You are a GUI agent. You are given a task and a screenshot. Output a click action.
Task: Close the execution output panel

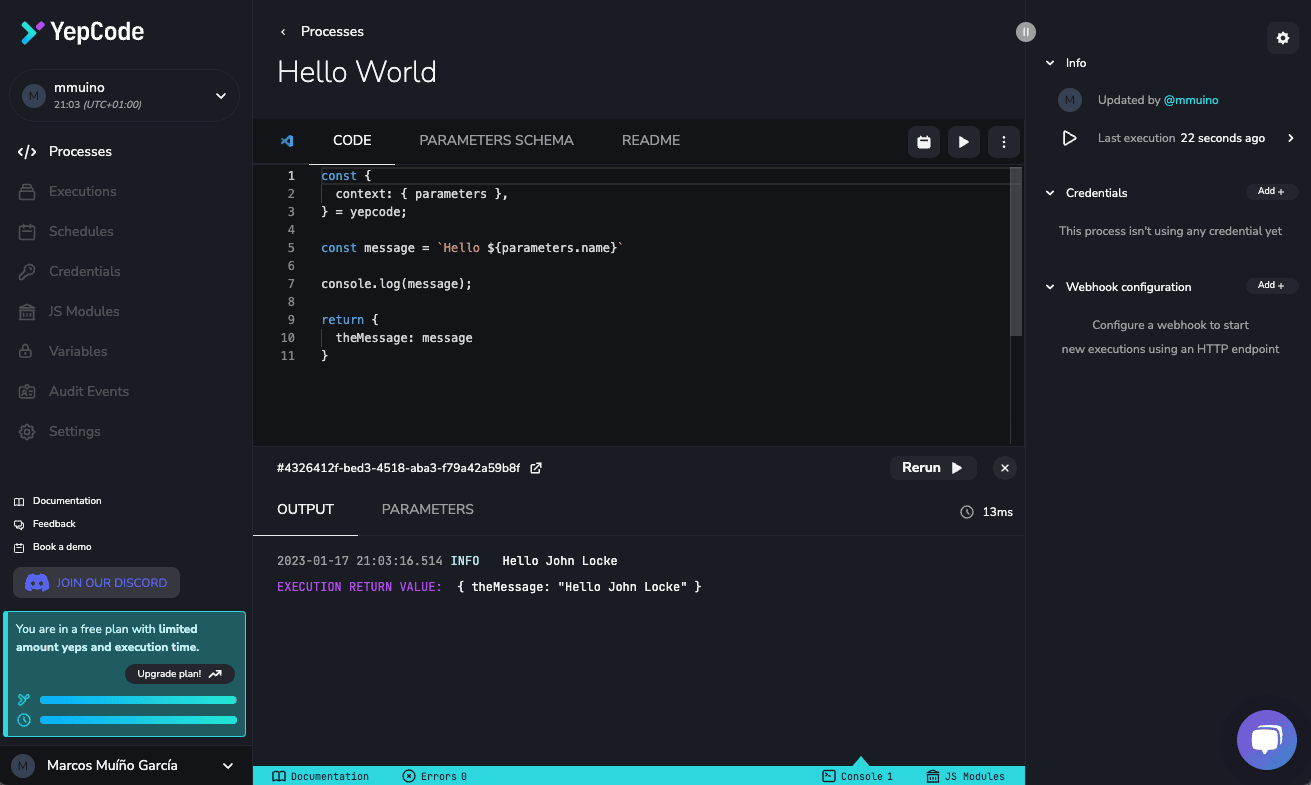[1006, 468]
